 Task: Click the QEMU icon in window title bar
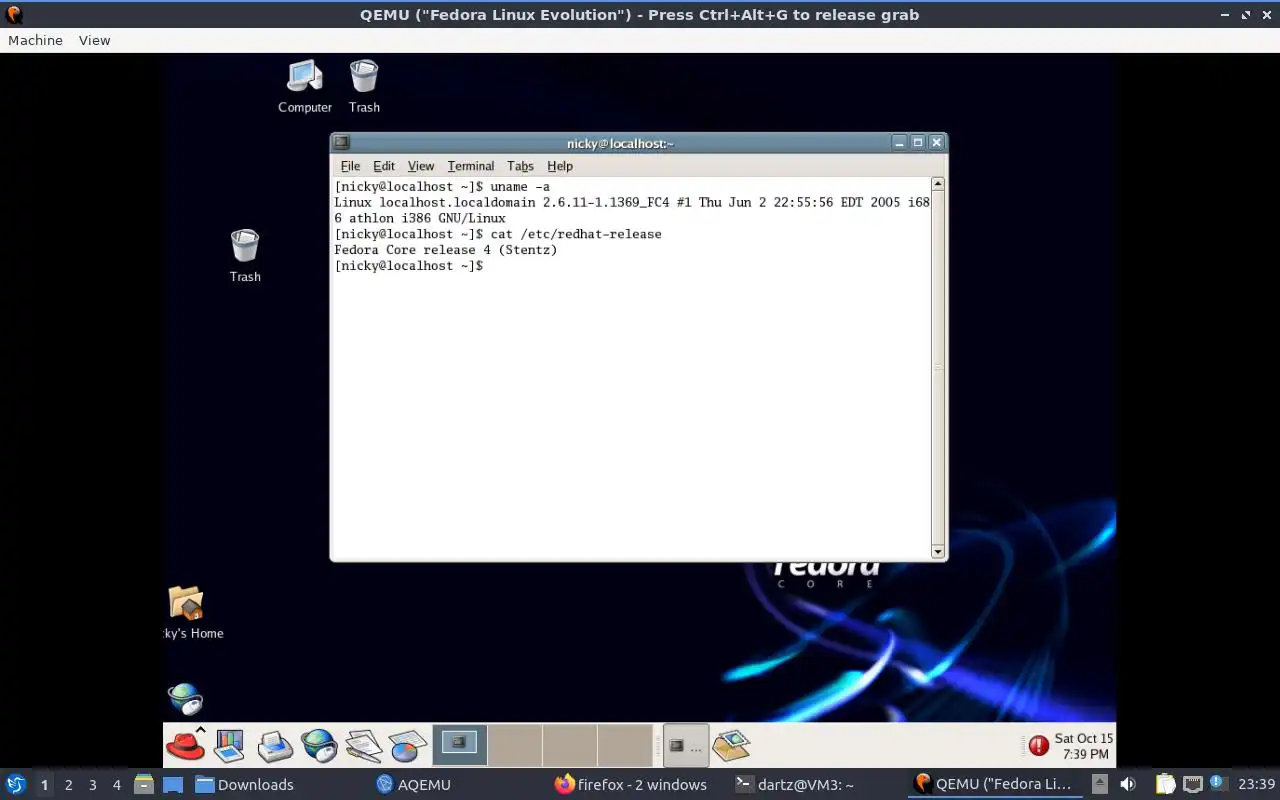14,15
